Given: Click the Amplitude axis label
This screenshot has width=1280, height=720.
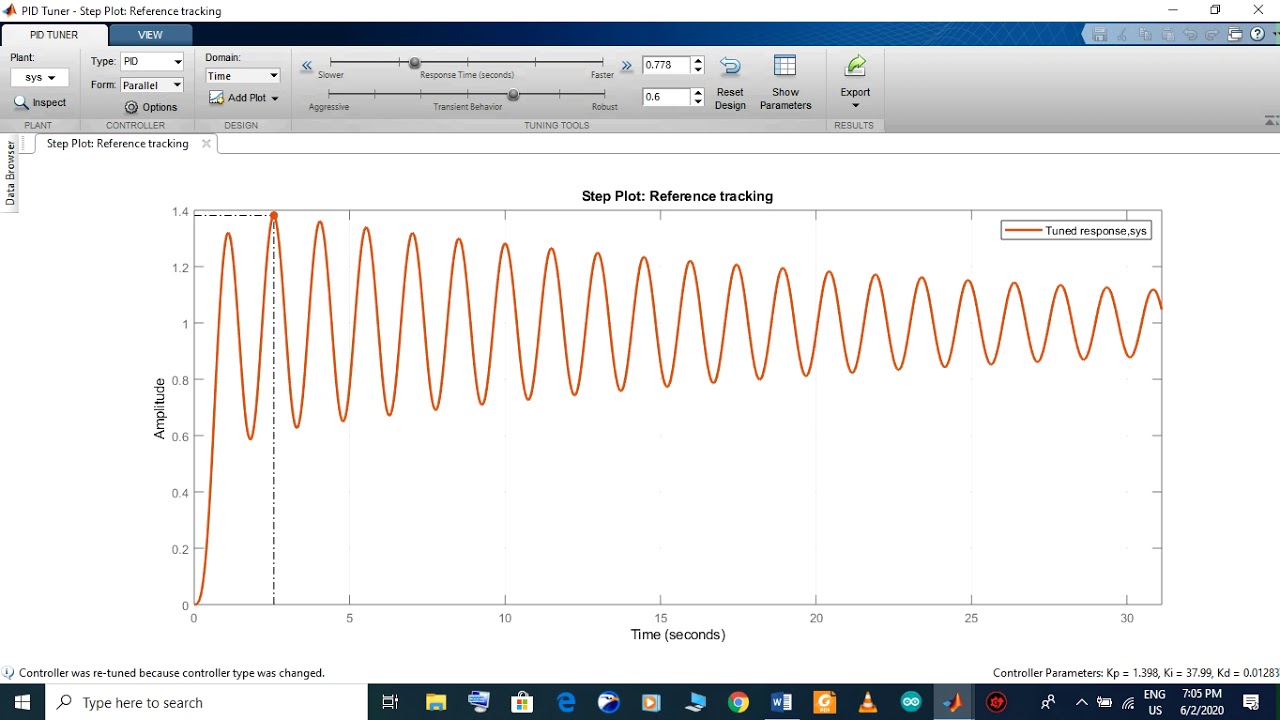Looking at the screenshot, I should click(159, 408).
